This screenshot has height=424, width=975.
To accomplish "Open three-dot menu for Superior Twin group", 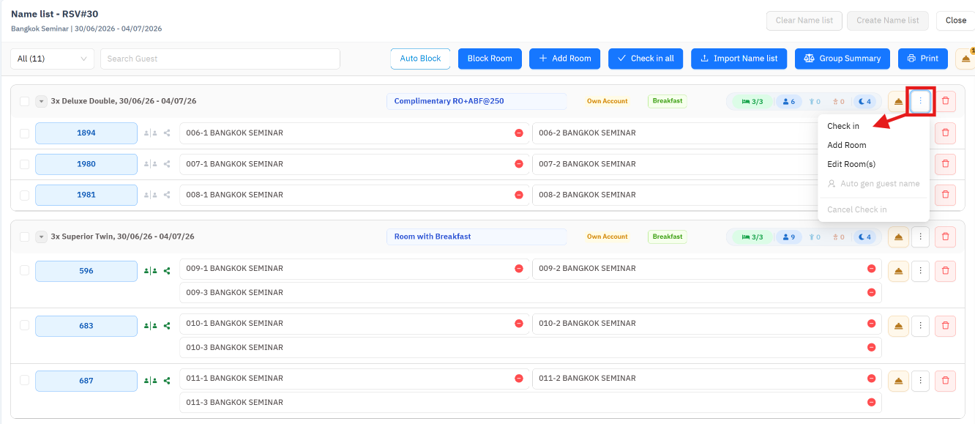I will [x=921, y=237].
